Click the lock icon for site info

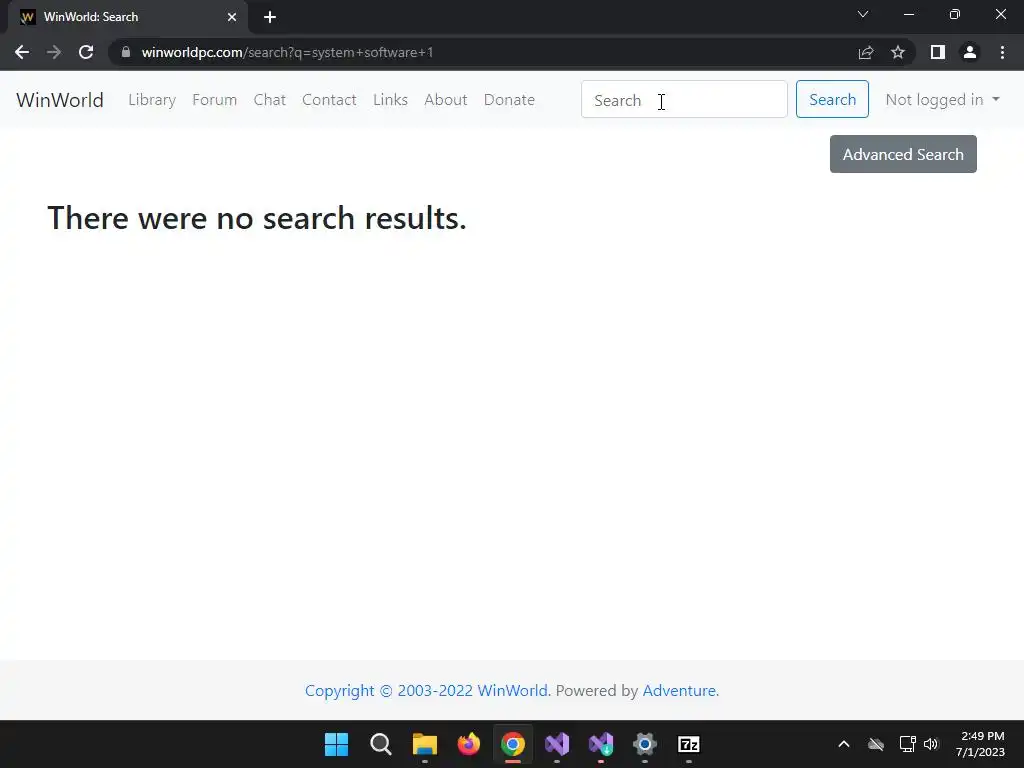click(x=126, y=52)
